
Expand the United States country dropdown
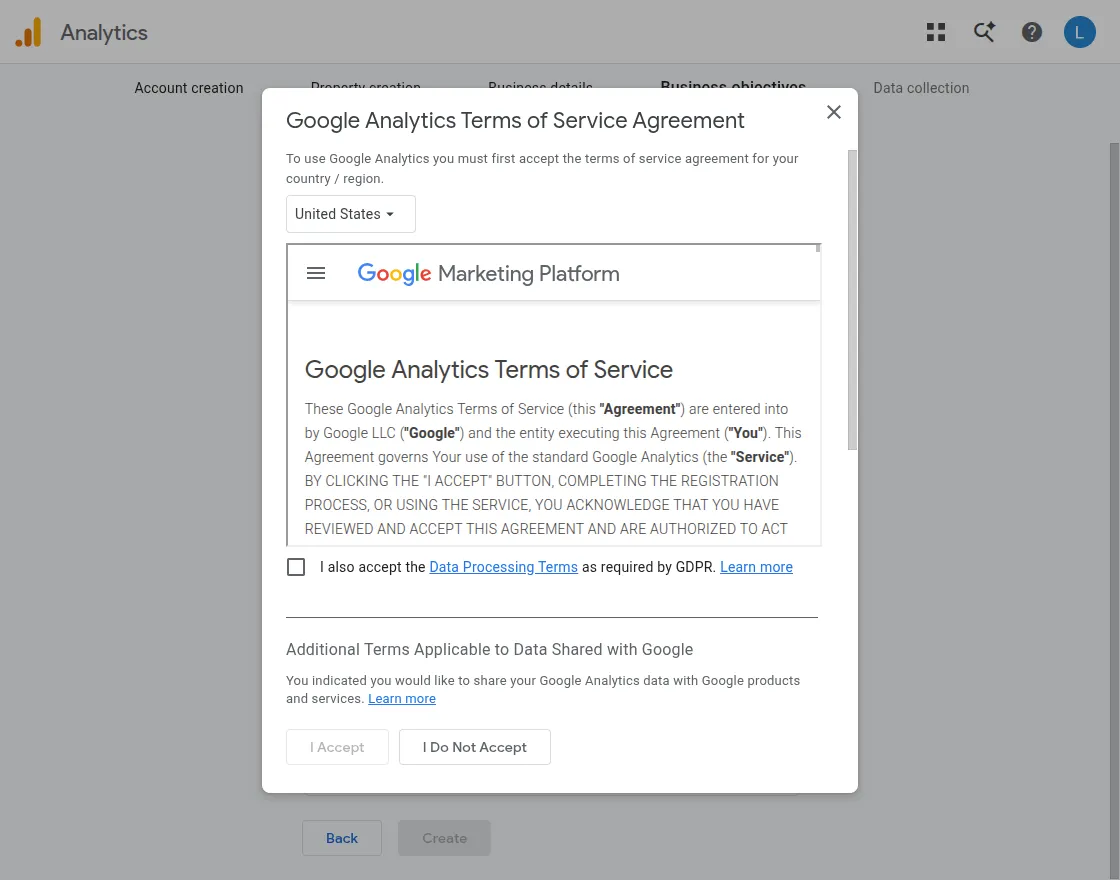tap(351, 214)
